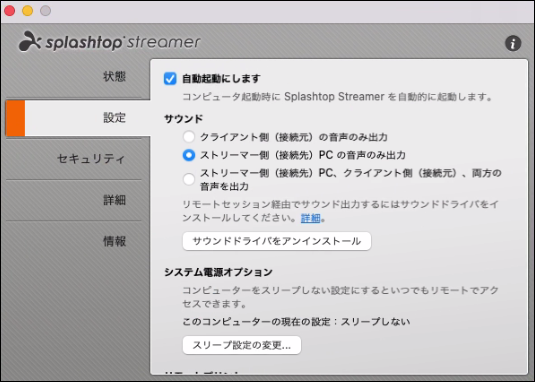Click the Splashtop Streamer logo
The width and height of the screenshot is (535, 382).
pos(110,42)
